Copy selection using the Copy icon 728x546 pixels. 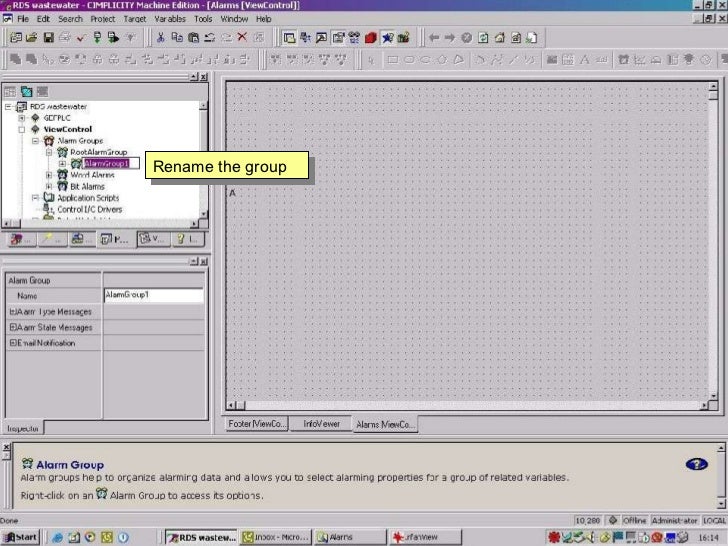(x=177, y=38)
